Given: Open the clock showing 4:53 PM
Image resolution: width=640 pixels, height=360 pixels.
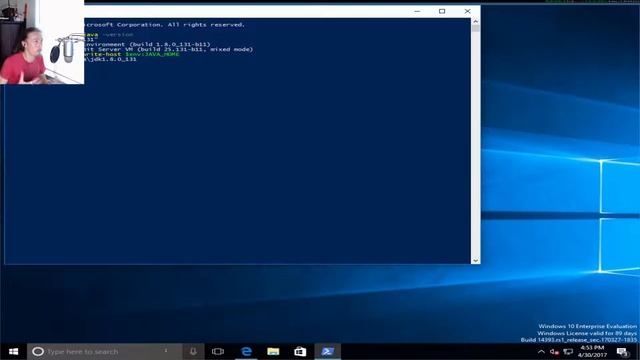Looking at the screenshot, I should point(592,351).
